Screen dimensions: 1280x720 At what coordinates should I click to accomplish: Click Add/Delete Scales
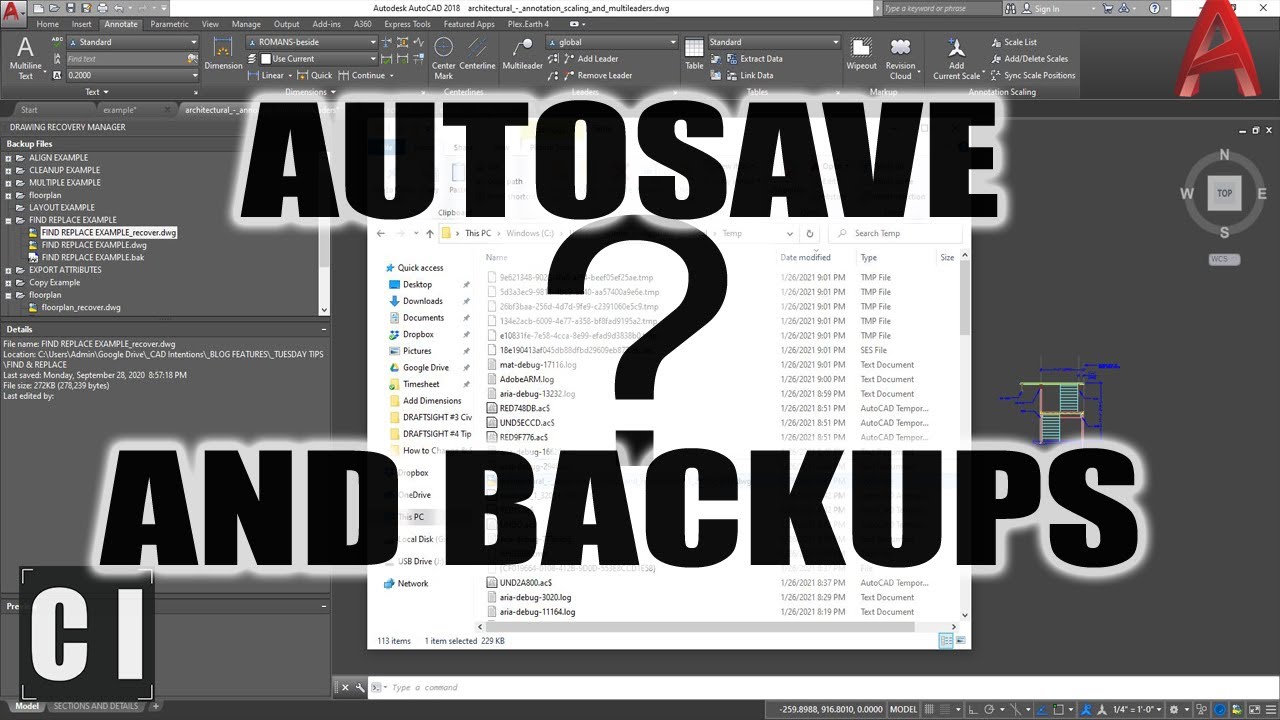1028,59
